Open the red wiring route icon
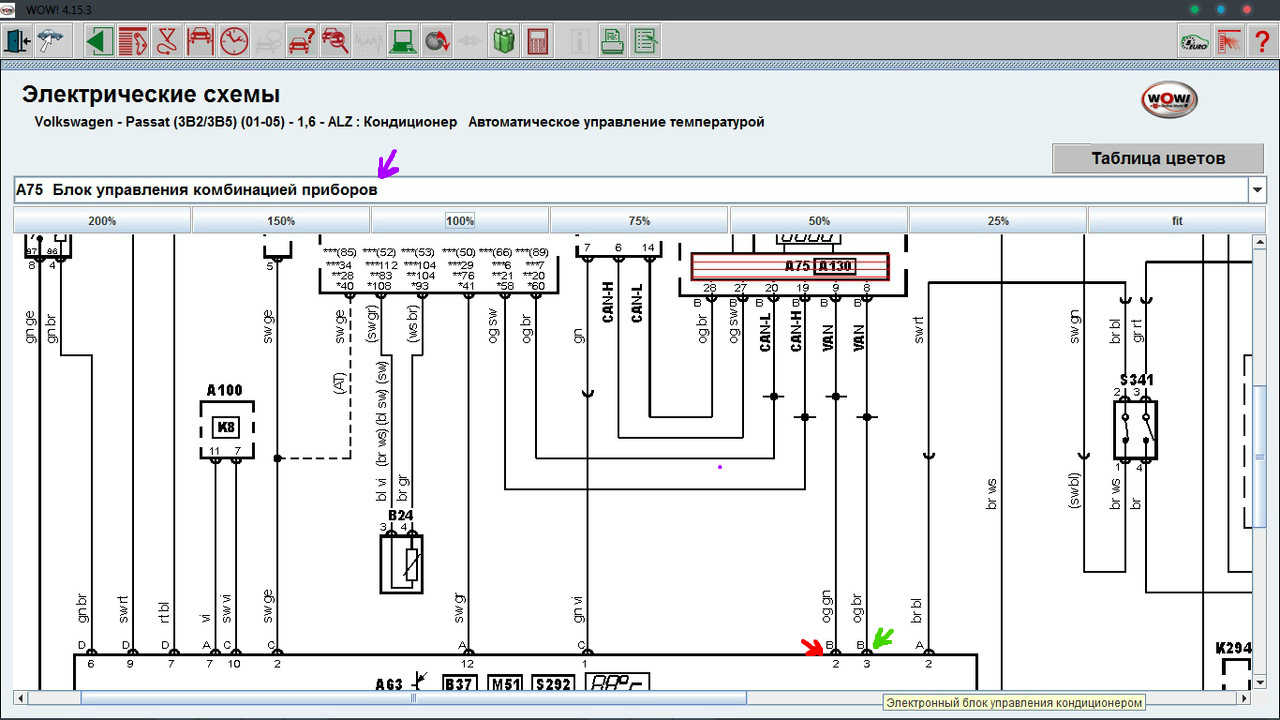Viewport: 1280px width, 720px height. 166,41
